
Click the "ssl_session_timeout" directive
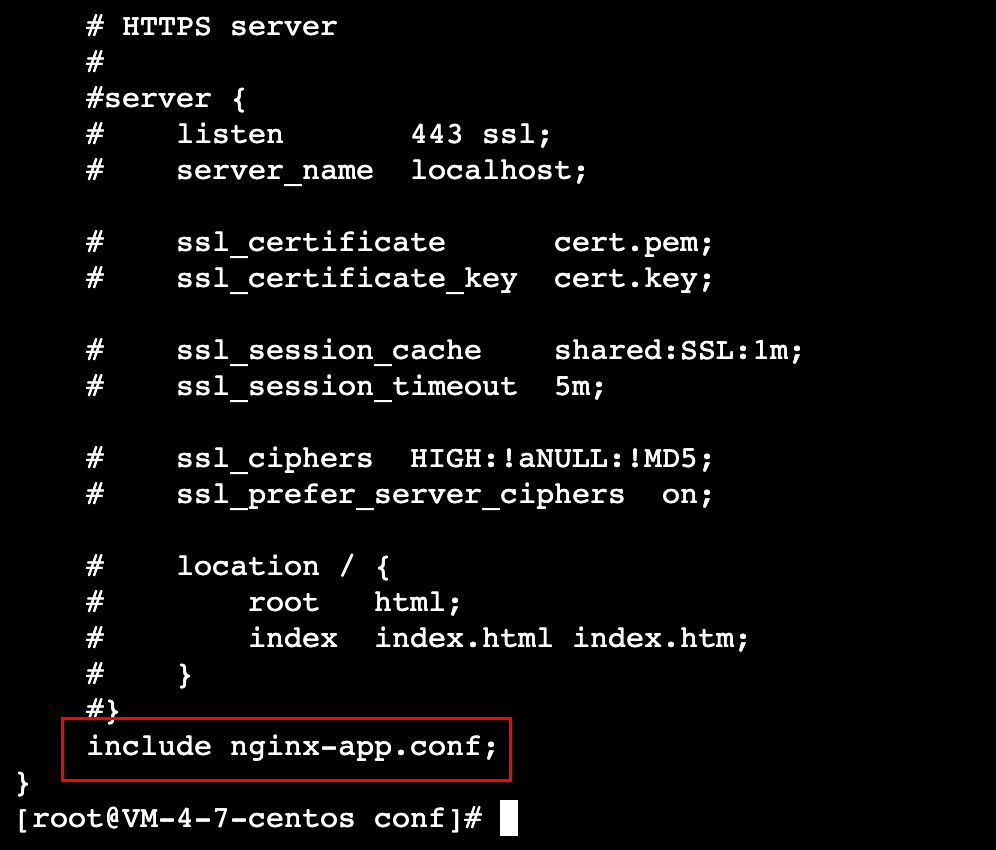click(x=346, y=386)
